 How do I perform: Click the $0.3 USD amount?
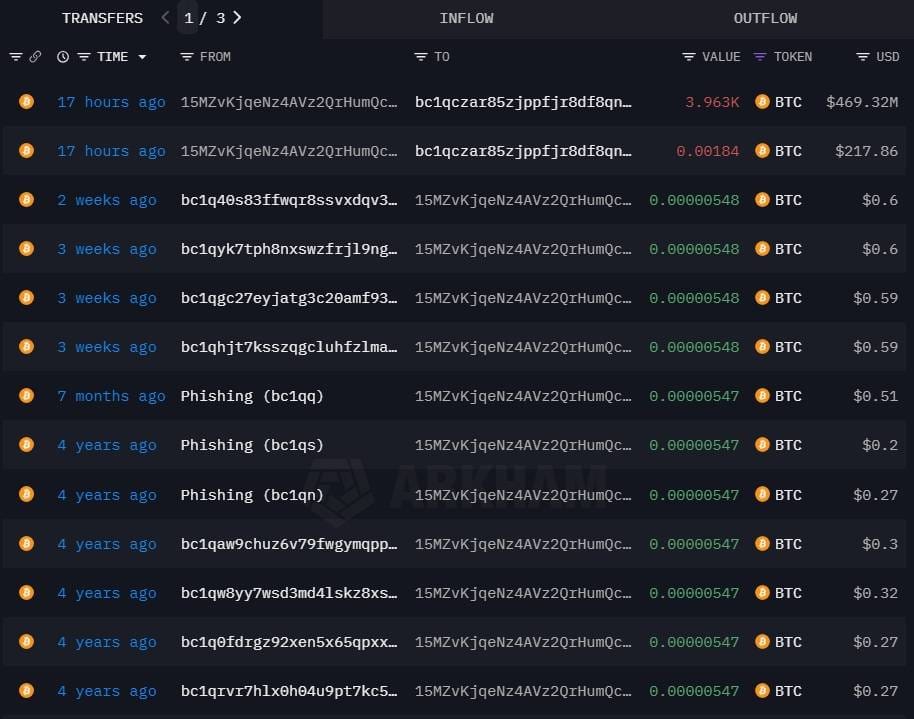[x=880, y=544]
